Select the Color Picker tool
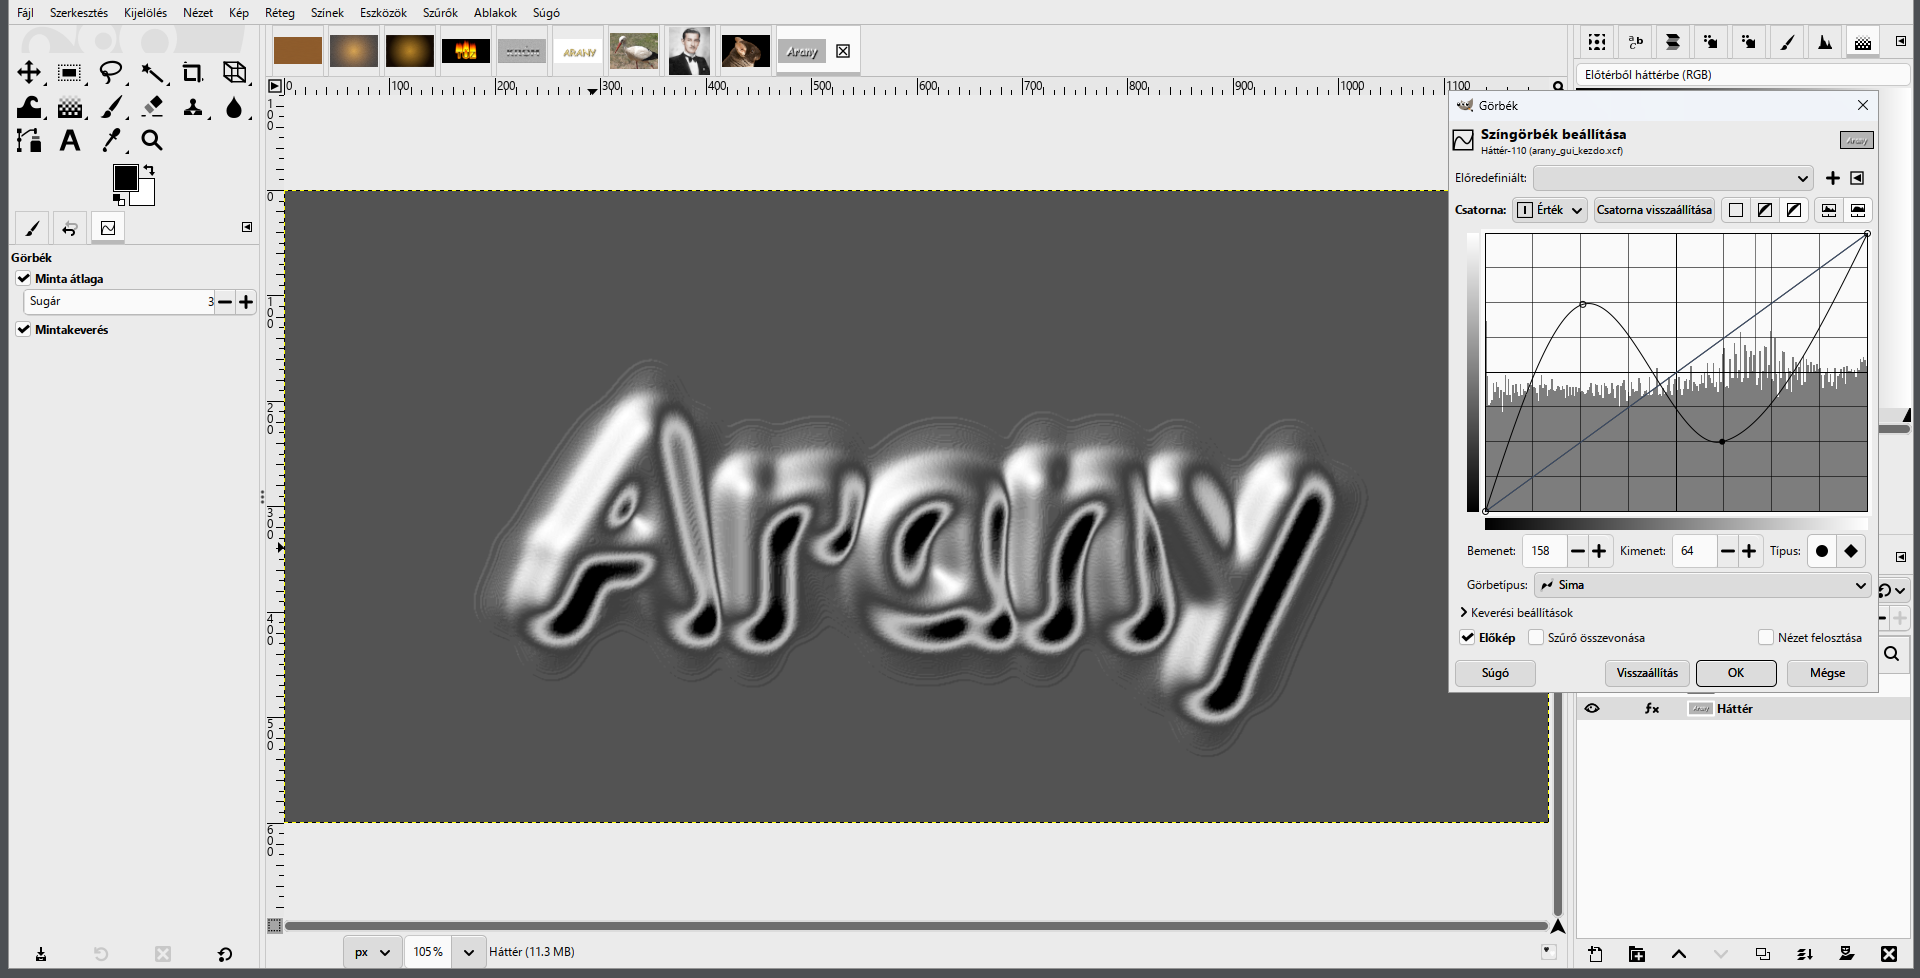 111,141
